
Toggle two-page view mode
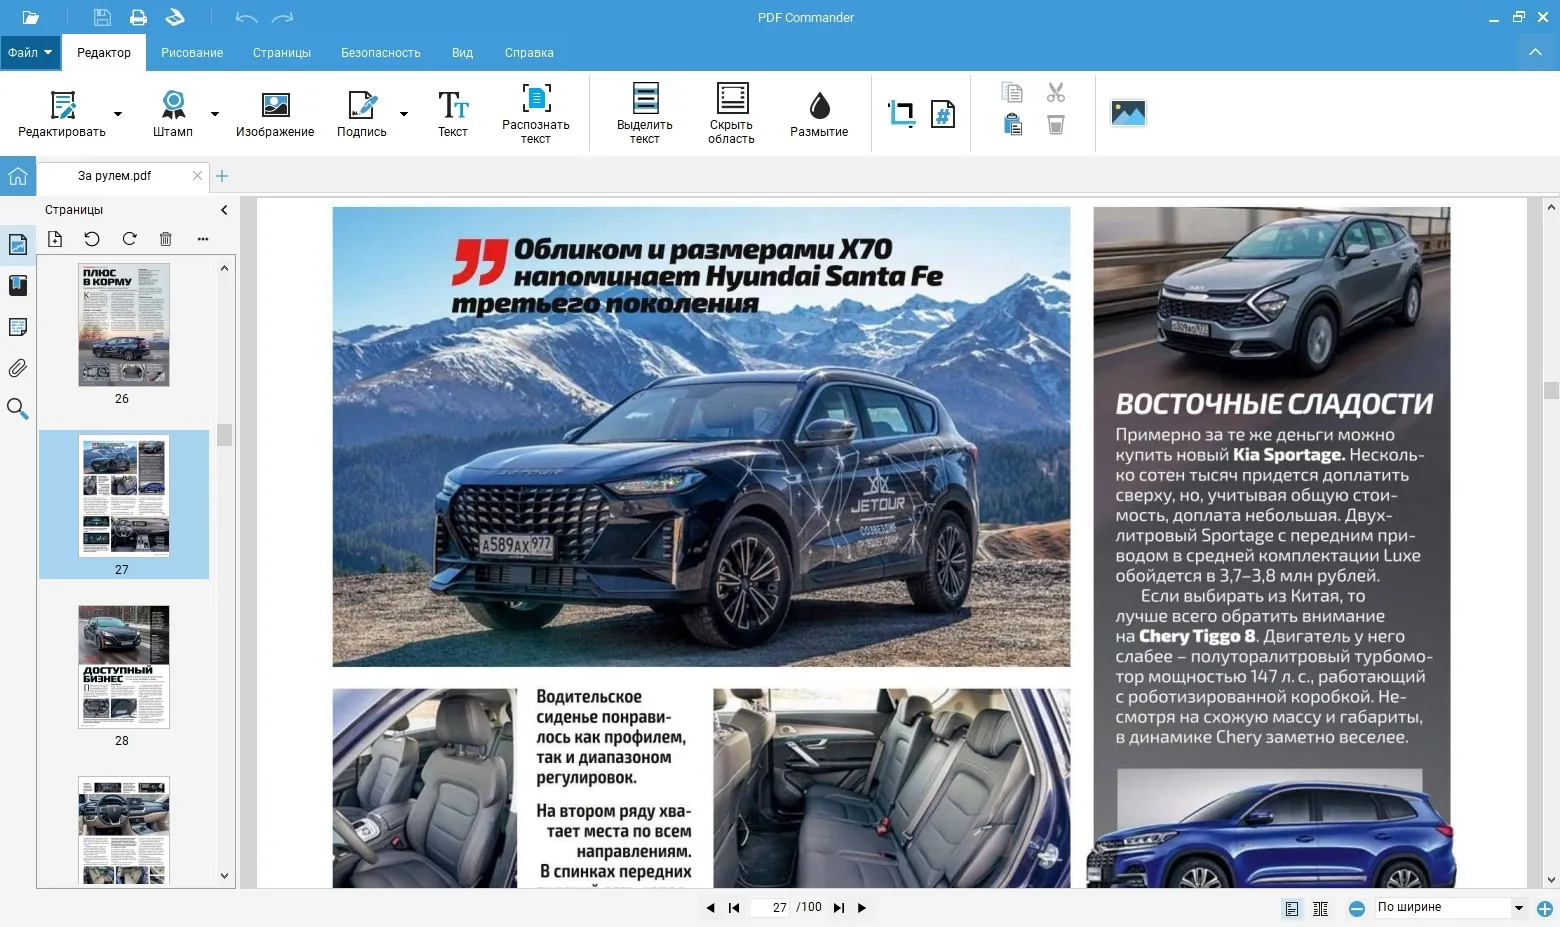click(x=1320, y=908)
